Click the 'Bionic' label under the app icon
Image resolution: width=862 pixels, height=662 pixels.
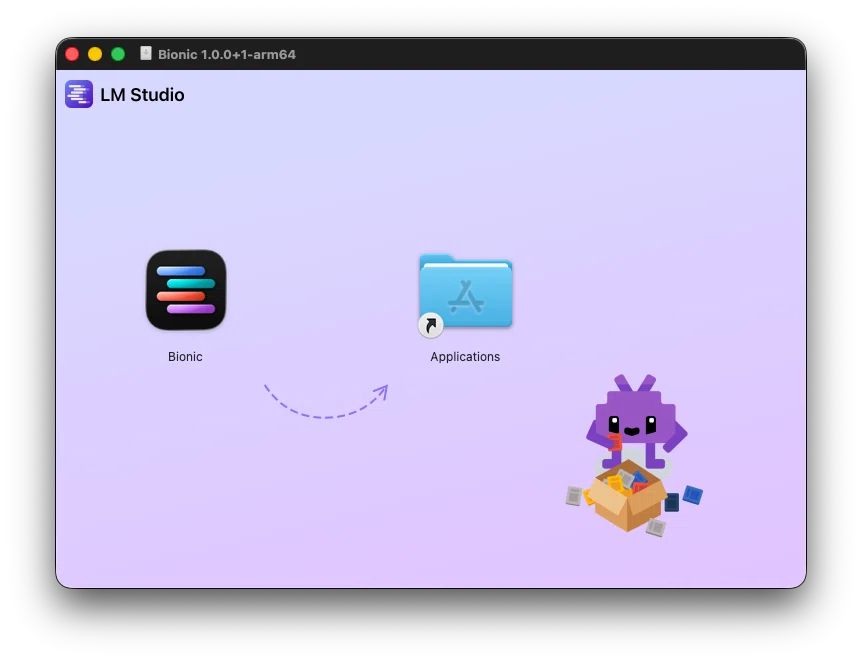[185, 357]
